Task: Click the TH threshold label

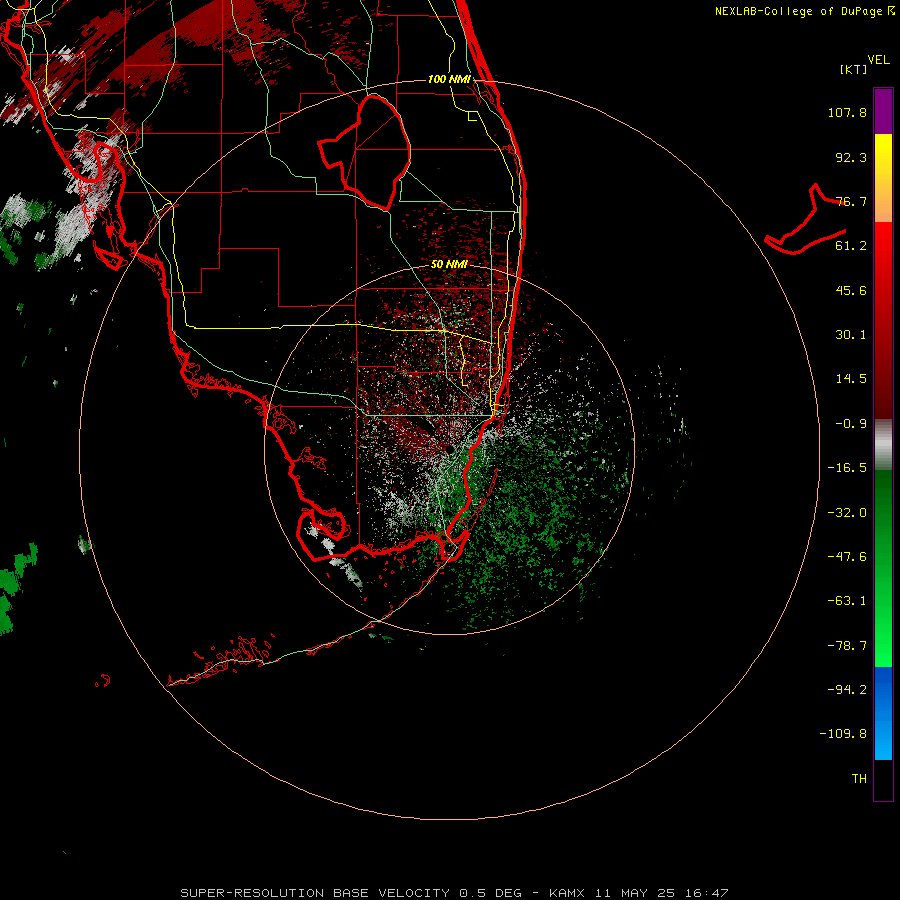Action: point(859,779)
